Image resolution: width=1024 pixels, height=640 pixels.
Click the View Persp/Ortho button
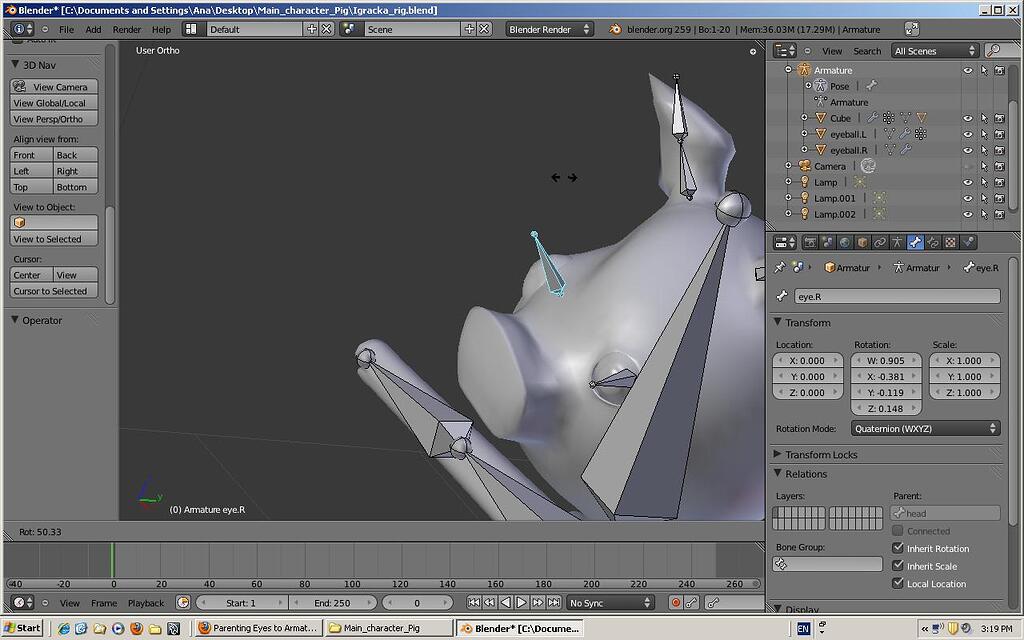tap(54, 119)
